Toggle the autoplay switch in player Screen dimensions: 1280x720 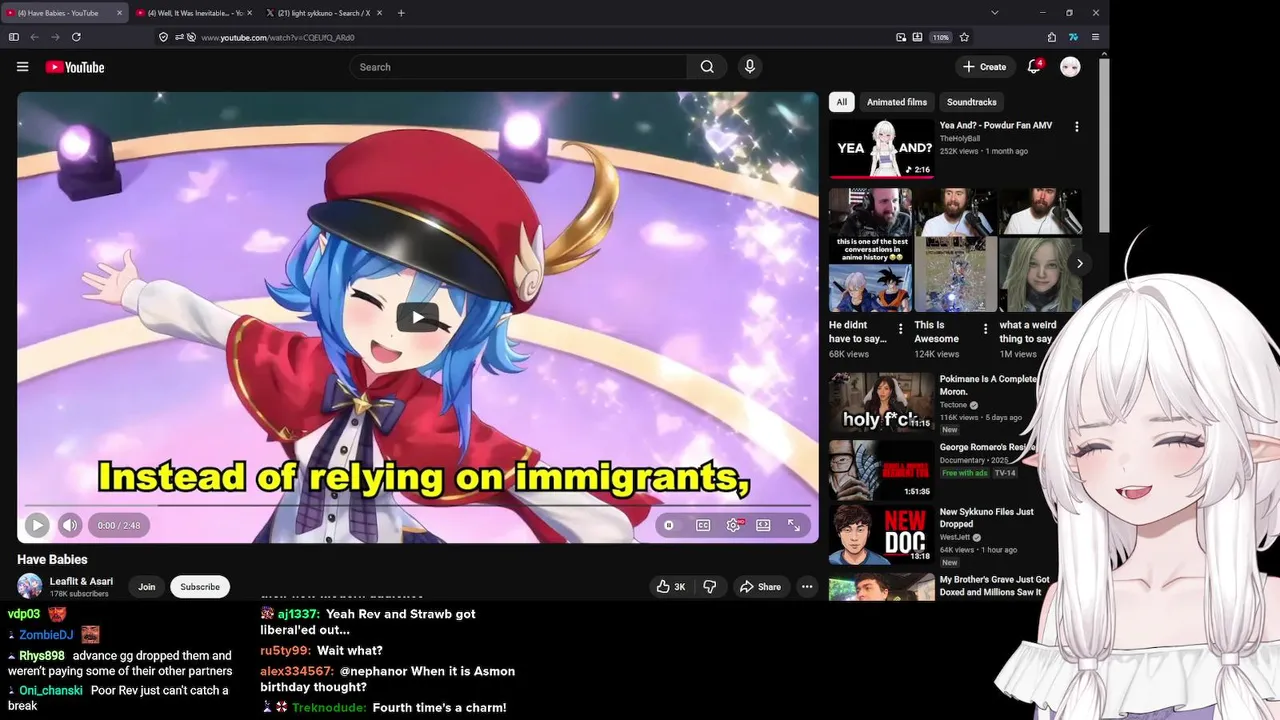click(669, 525)
